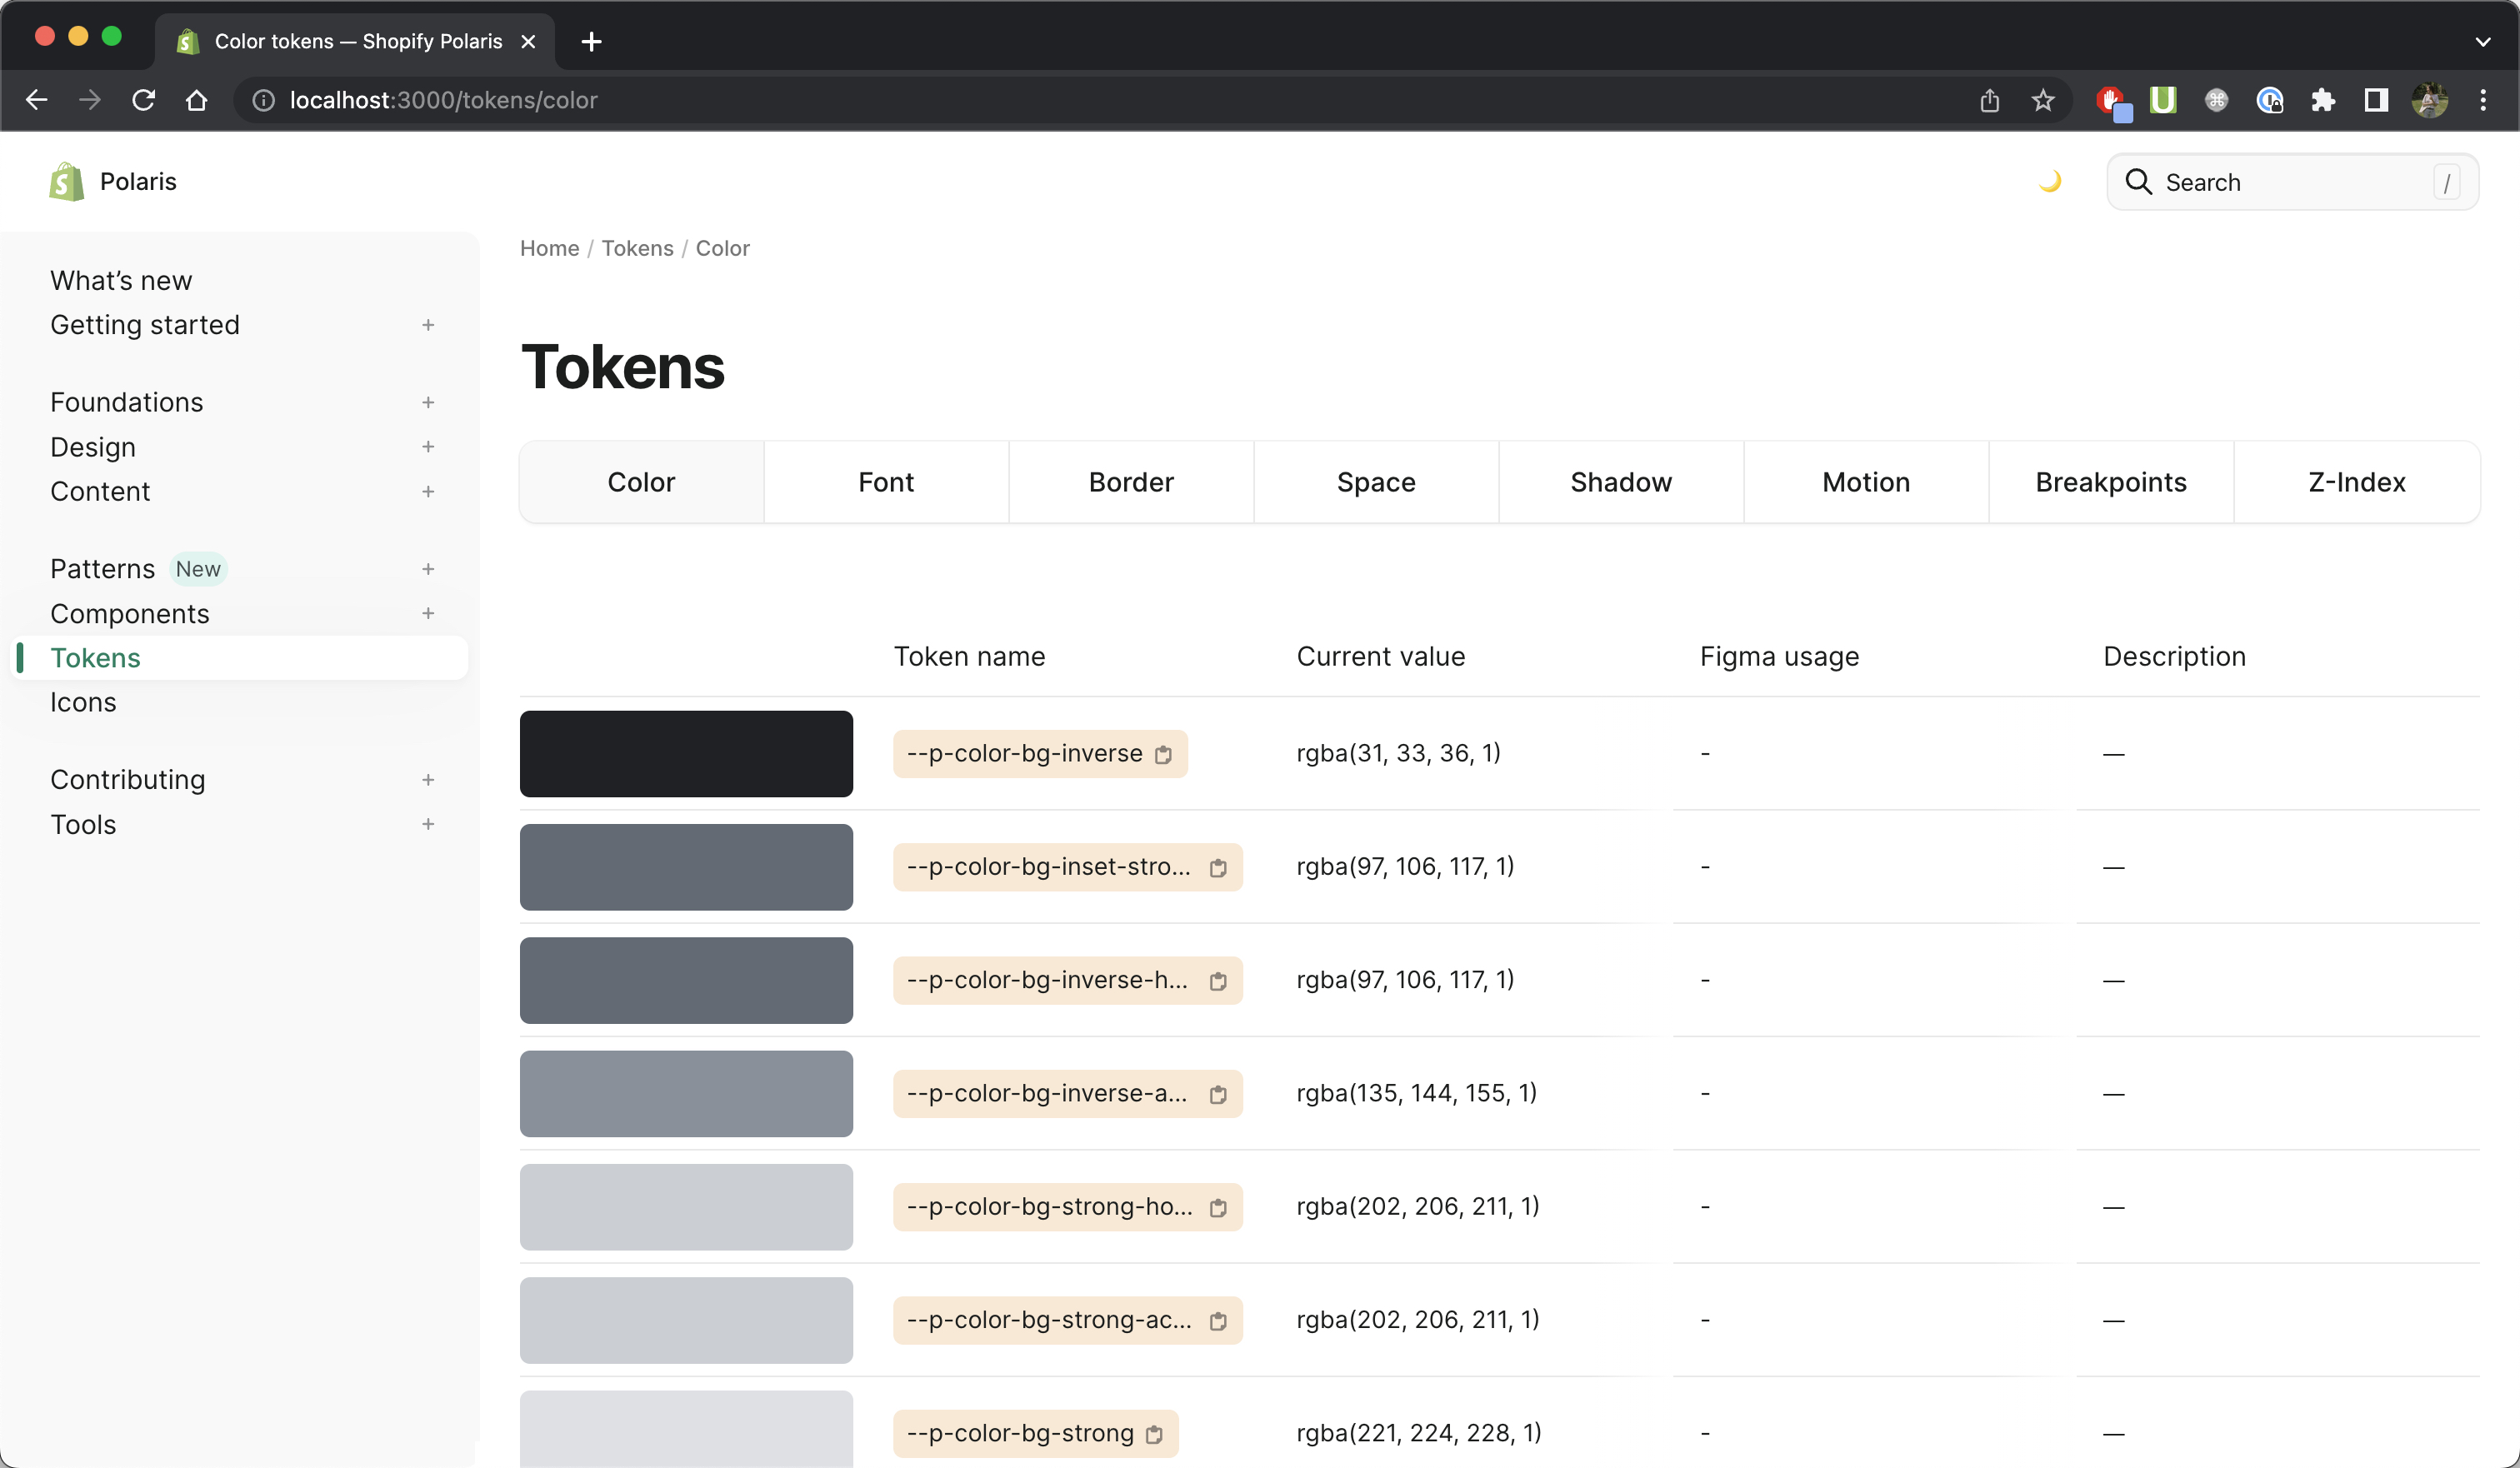The image size is (2520, 1468).
Task: Expand the Contributing sidebar section
Action: coord(428,779)
